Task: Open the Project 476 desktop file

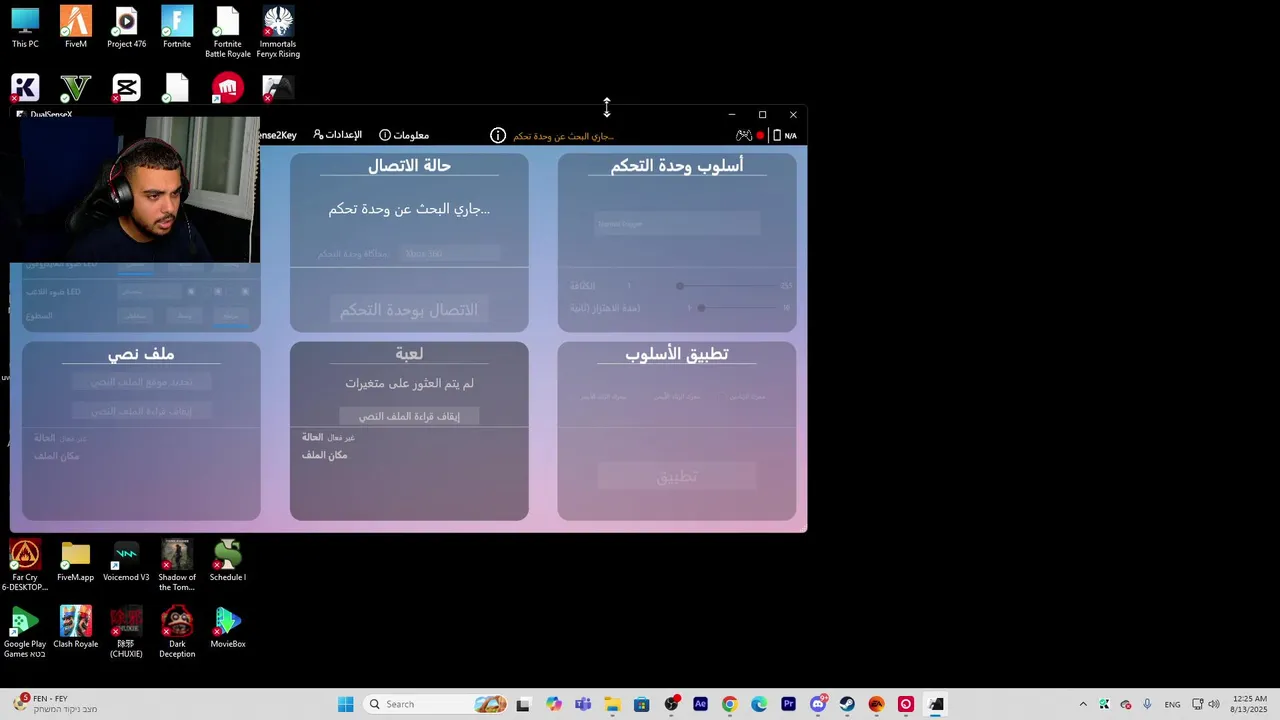Action: click(x=126, y=27)
